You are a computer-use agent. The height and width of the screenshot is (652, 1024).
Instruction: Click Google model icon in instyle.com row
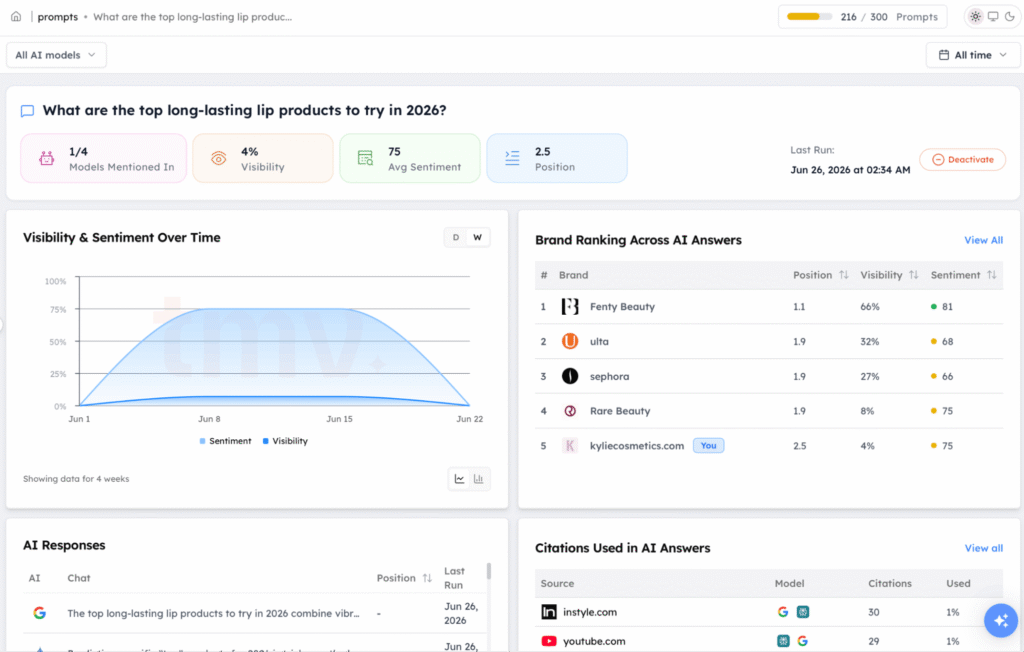[783, 612]
